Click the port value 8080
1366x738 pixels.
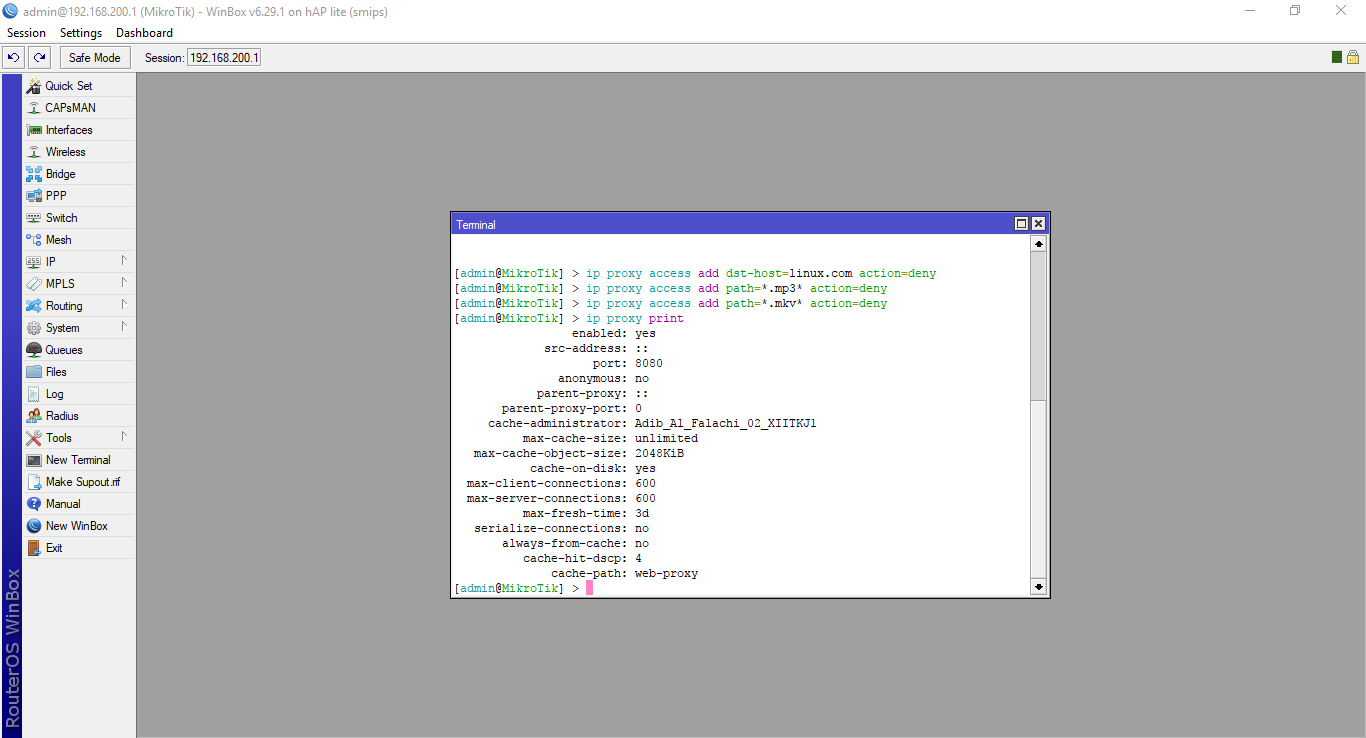tap(649, 363)
